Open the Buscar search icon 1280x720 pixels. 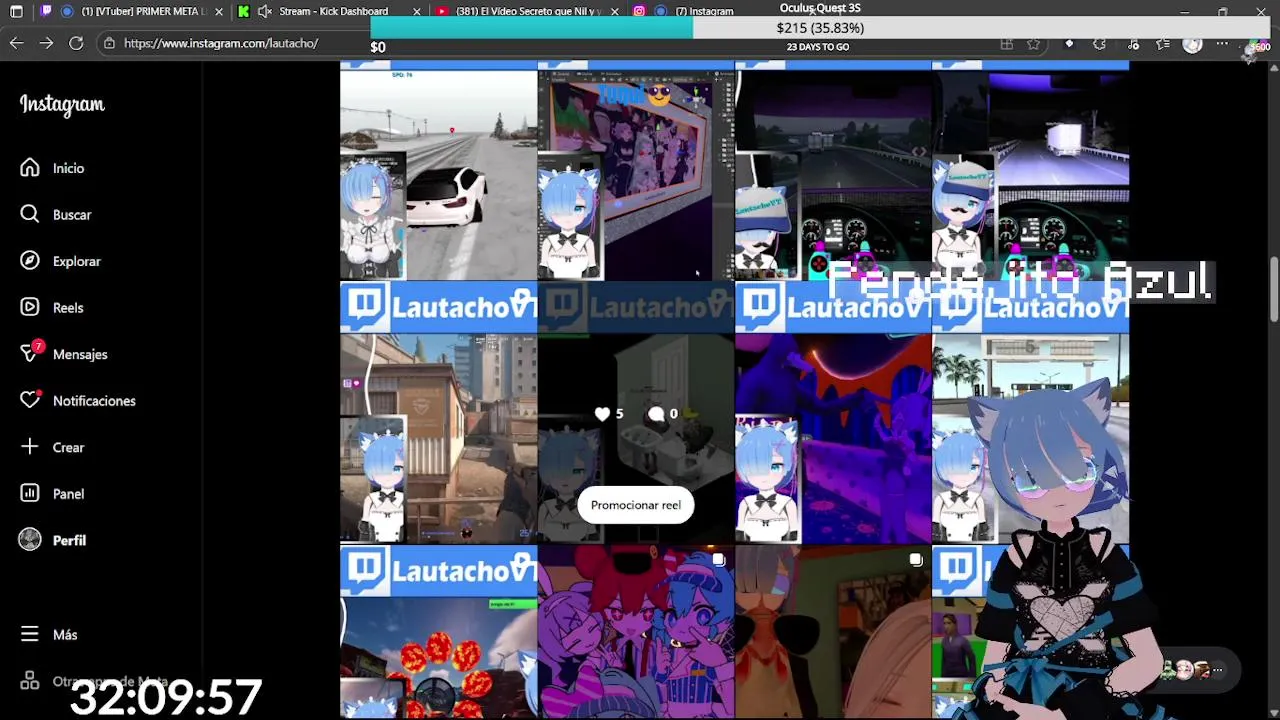[x=30, y=214]
